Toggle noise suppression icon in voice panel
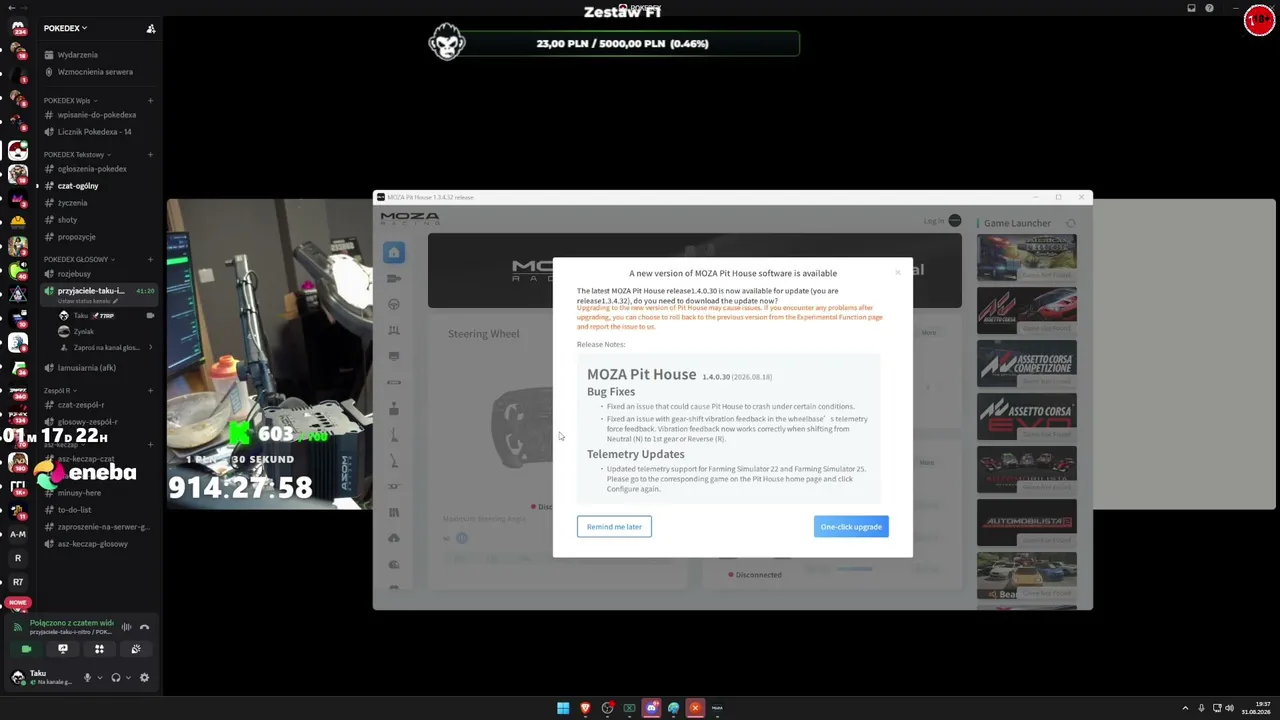This screenshot has height=720, width=1280. (126, 627)
